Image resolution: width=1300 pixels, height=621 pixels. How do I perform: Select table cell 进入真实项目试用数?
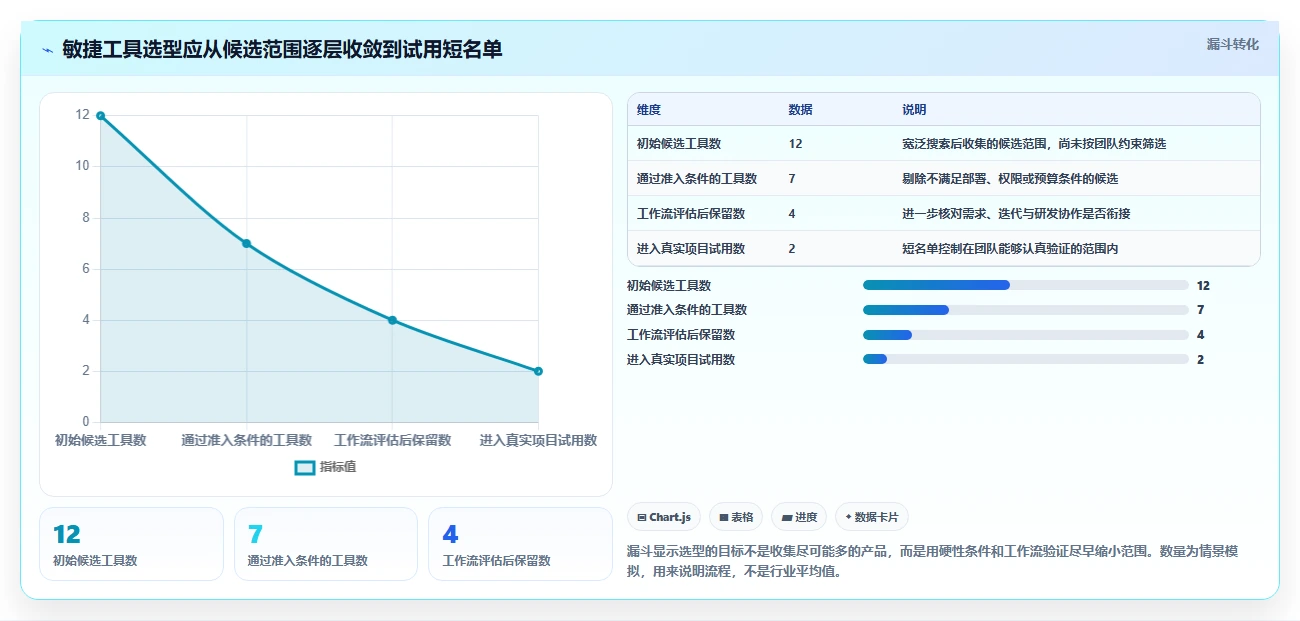click(691, 249)
